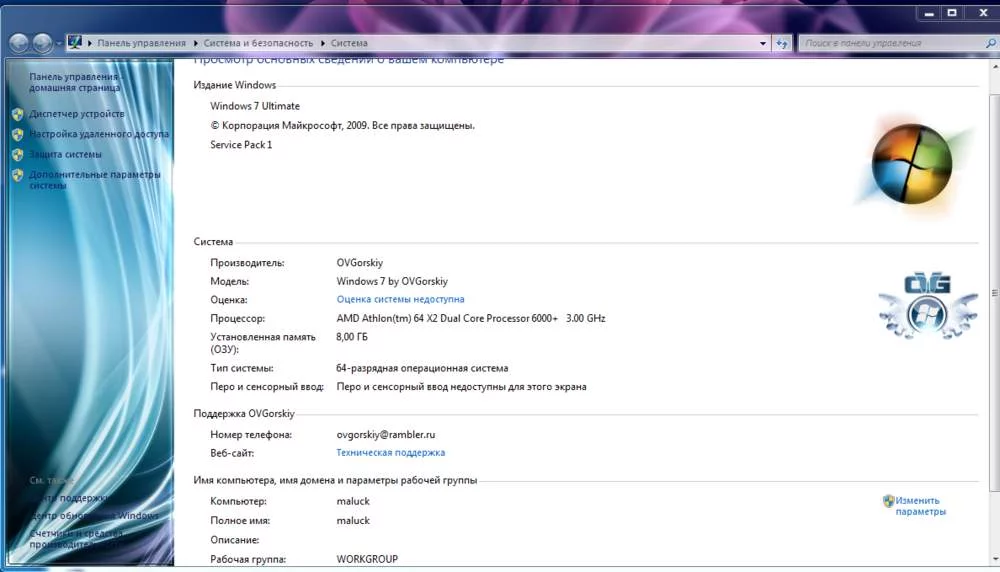Open "Настройка удаленного доступа"
1000x572 pixels.
(x=99, y=134)
